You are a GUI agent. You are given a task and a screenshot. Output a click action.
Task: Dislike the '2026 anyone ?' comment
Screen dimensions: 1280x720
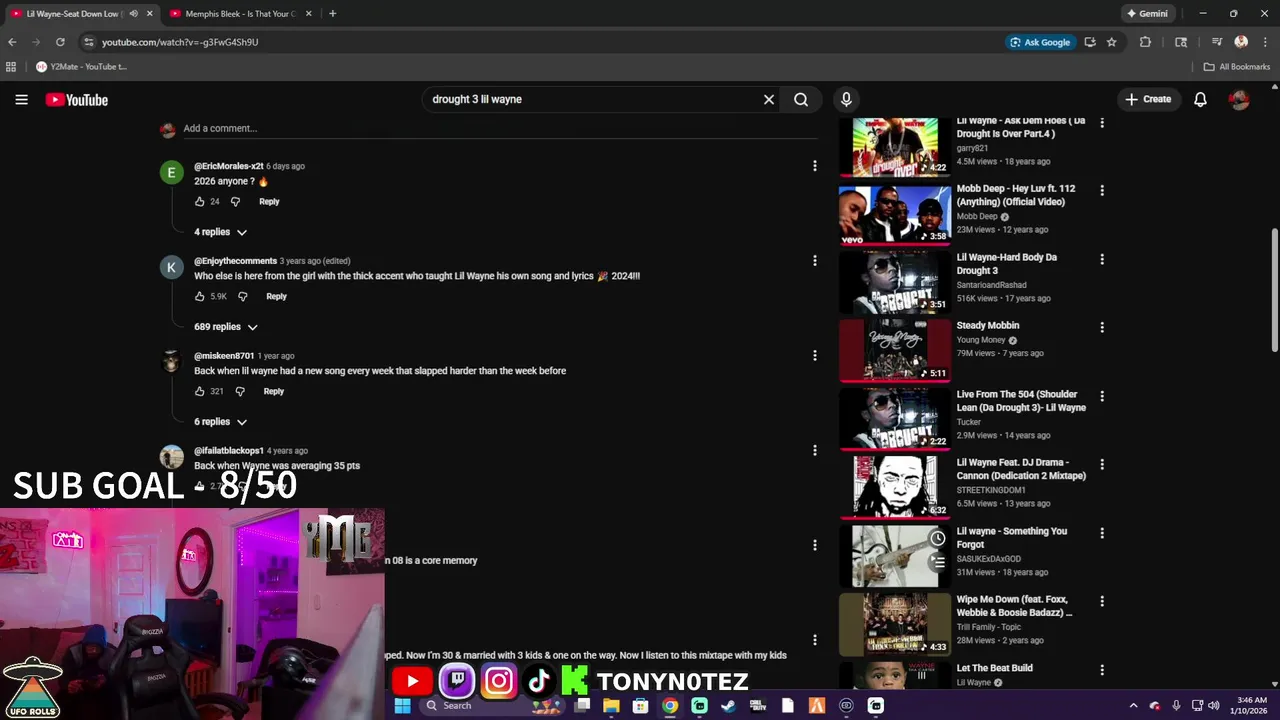pos(235,201)
